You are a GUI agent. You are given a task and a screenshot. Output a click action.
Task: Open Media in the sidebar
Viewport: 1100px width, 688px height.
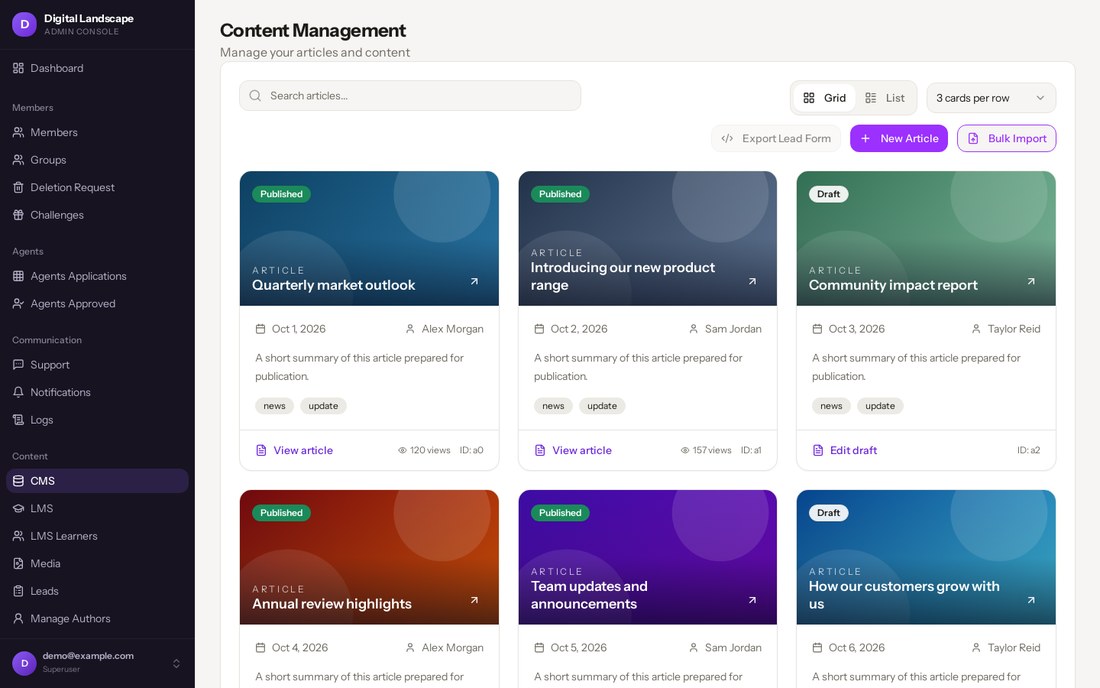pos(97,563)
